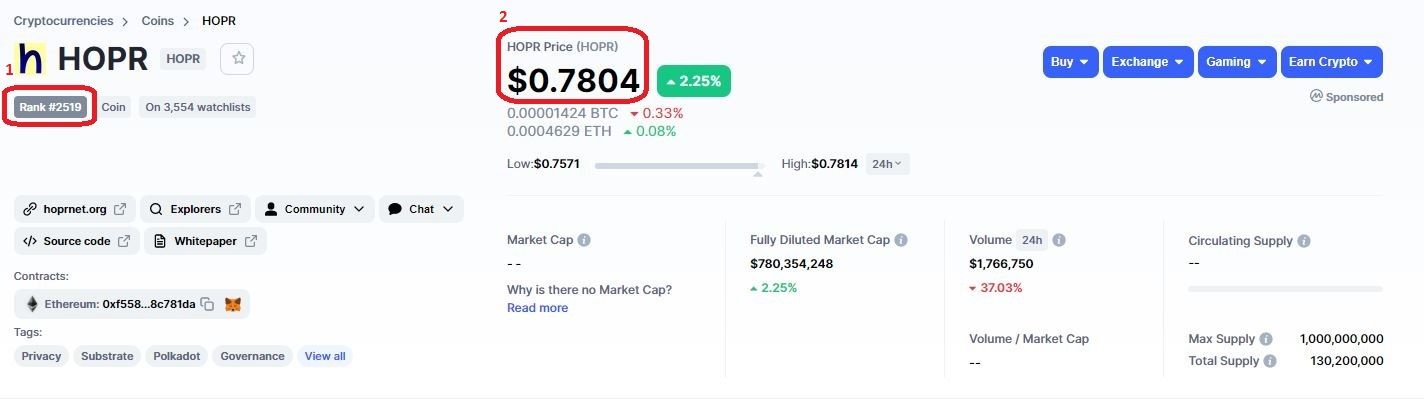Click the Total Supply info icon
The width and height of the screenshot is (1424, 406).
(1269, 361)
